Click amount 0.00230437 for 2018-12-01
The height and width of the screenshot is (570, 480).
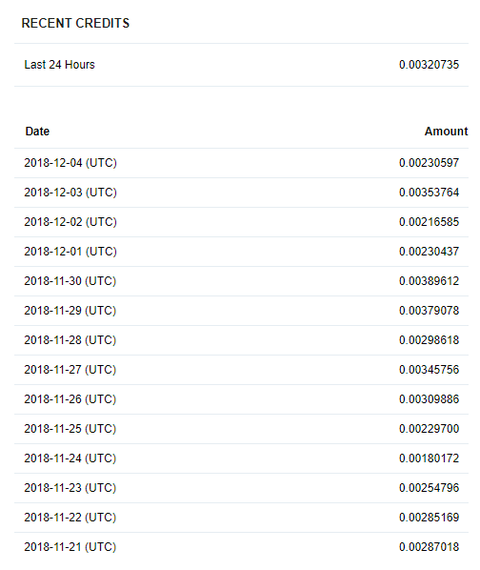pos(429,252)
